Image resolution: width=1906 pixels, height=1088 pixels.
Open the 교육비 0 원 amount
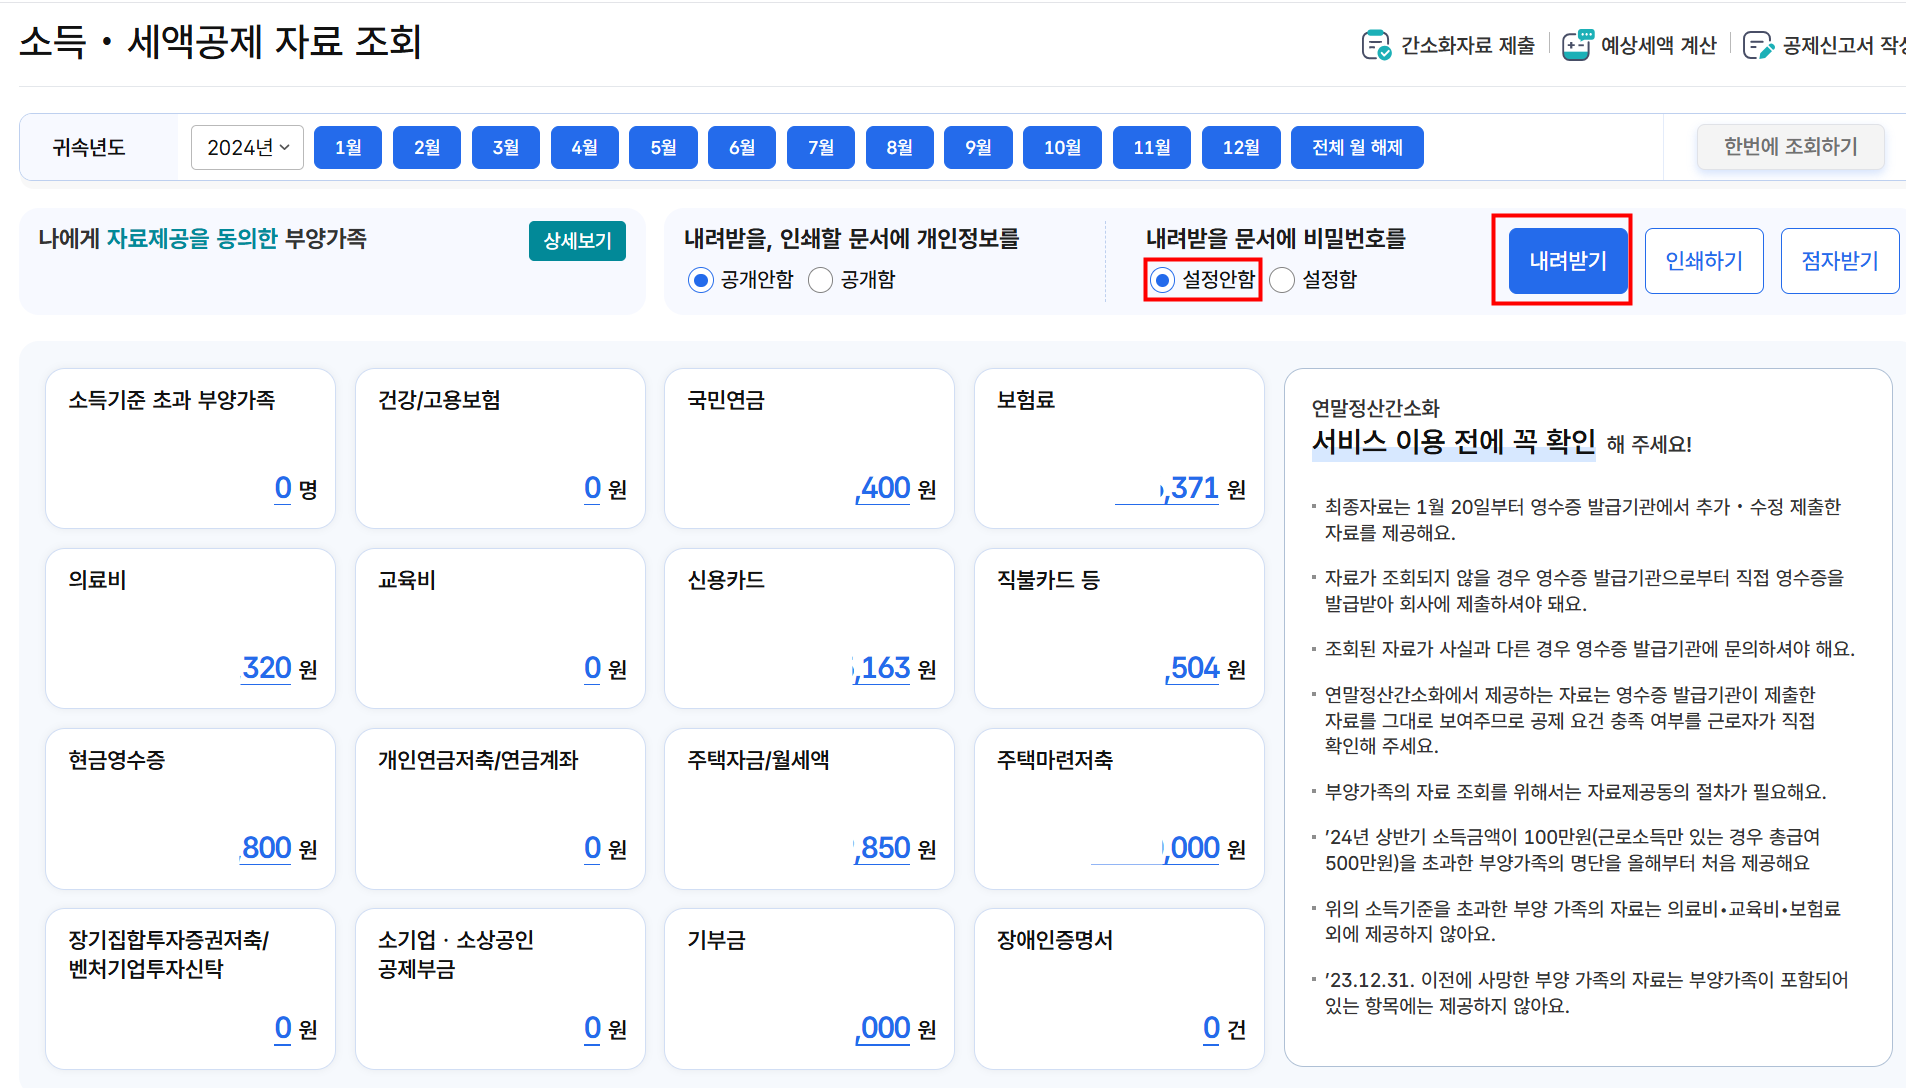pos(593,669)
